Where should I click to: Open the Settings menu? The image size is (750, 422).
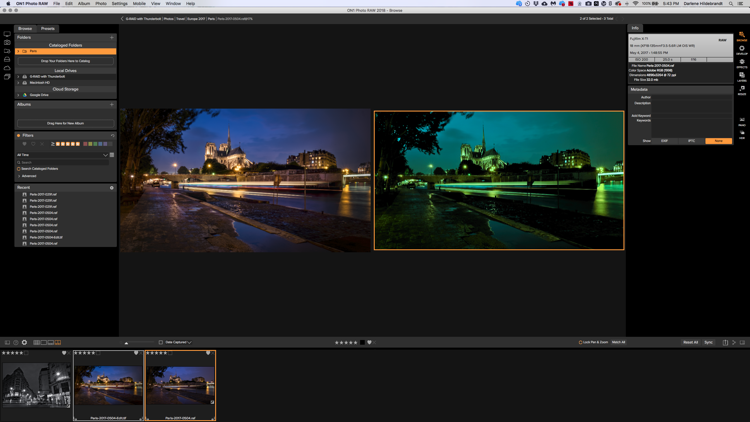[120, 3]
